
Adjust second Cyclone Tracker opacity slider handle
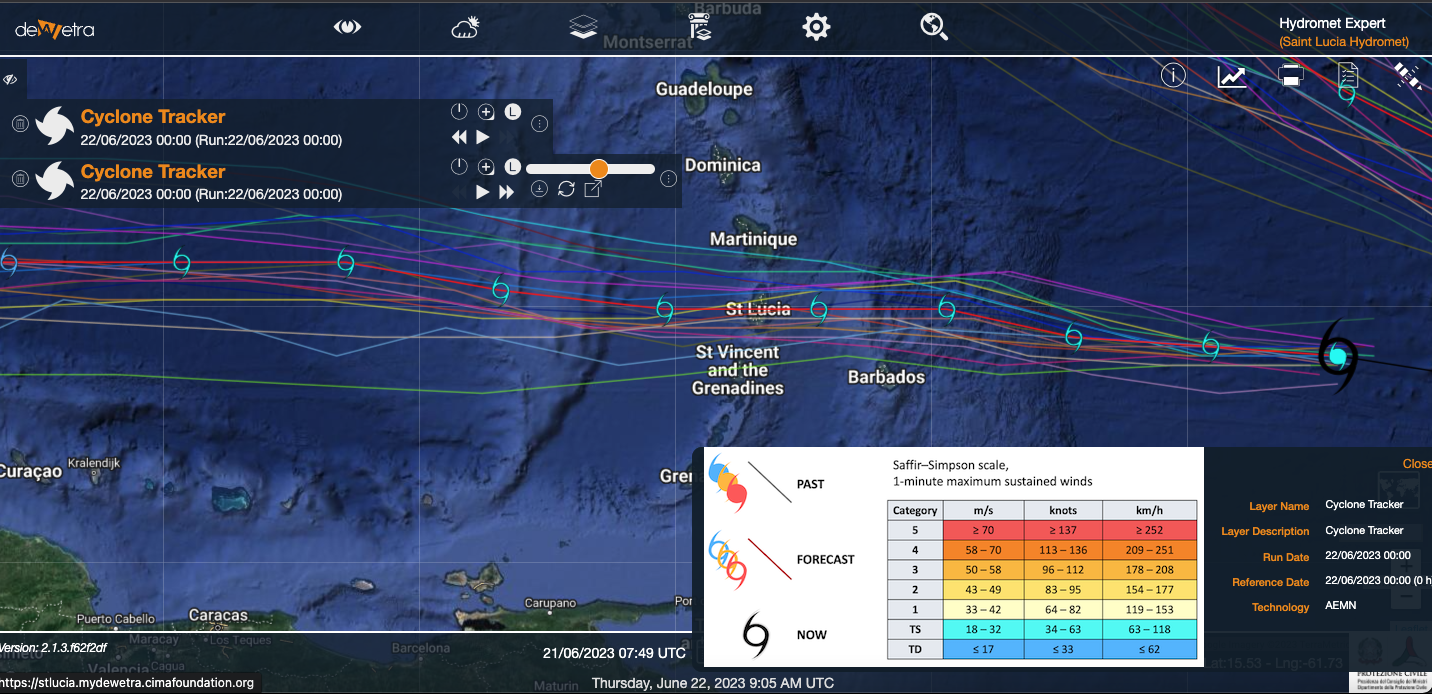click(x=599, y=168)
